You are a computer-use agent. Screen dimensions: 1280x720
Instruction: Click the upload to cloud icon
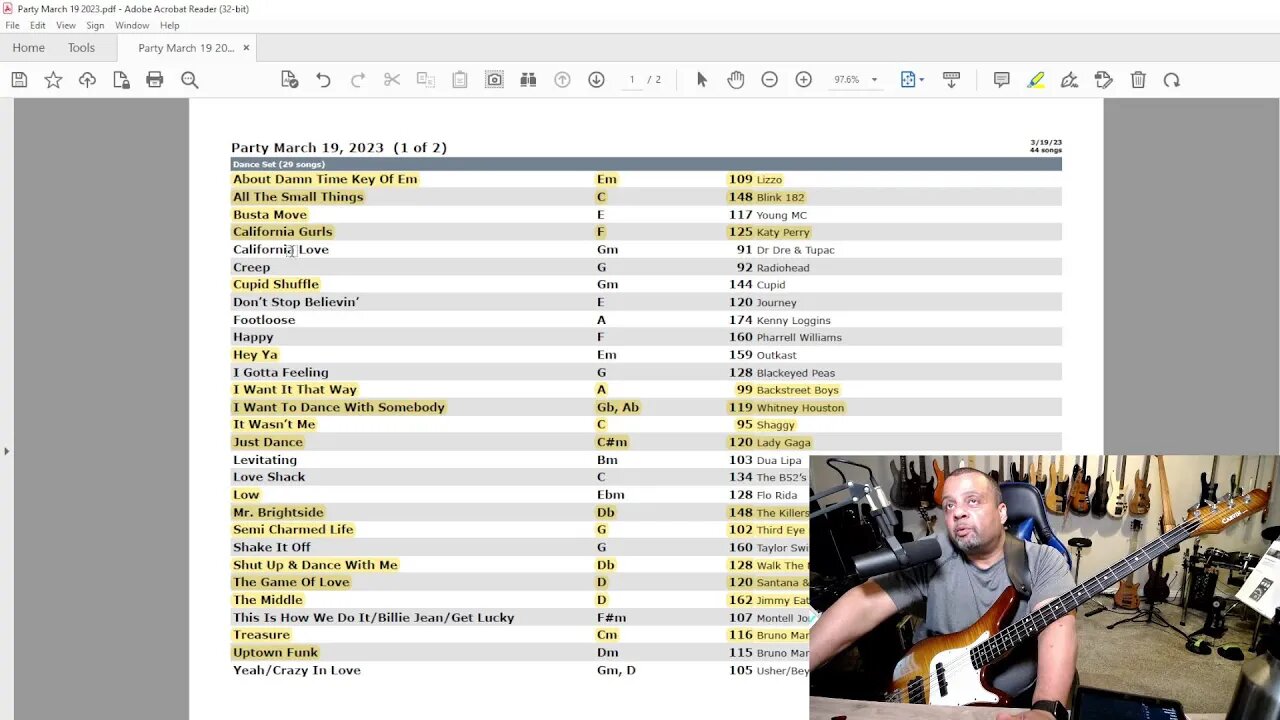tap(87, 80)
